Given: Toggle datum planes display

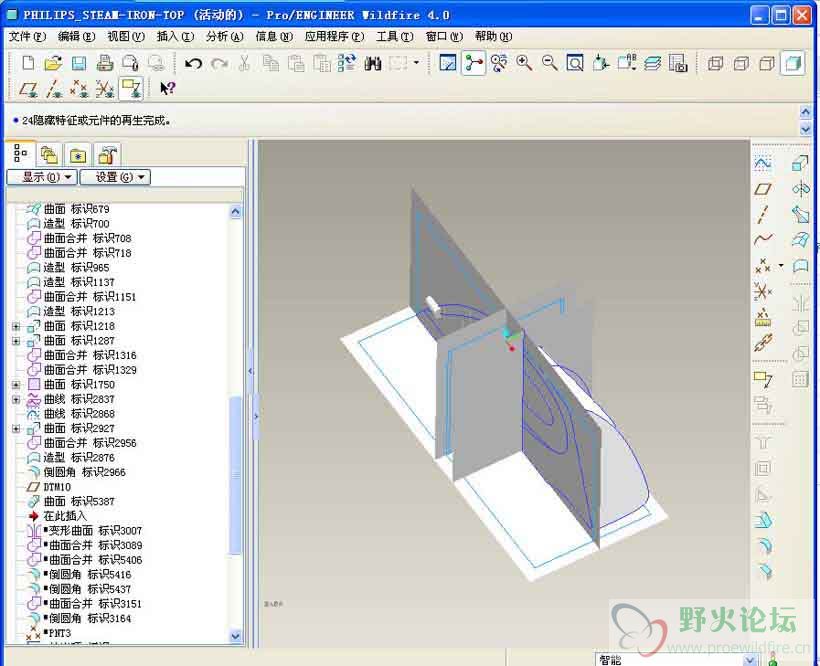Looking at the screenshot, I should pos(28,88).
